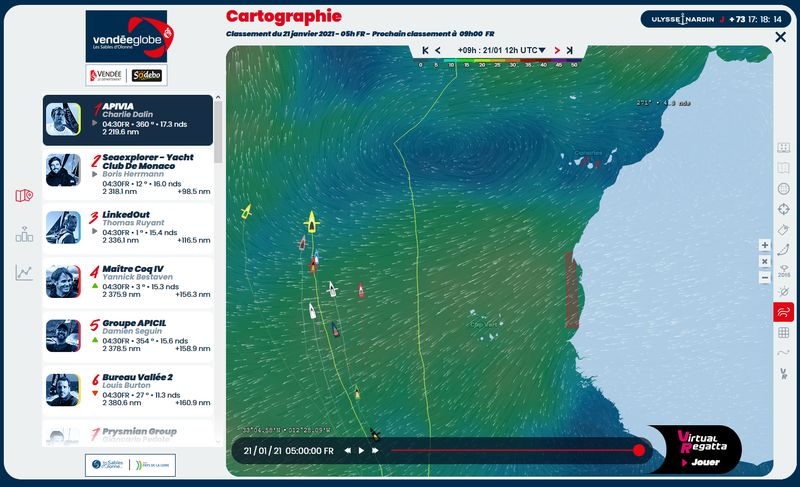Image resolution: width=800 pixels, height=487 pixels.
Task: Toggle the red wind layer button
Action: [x=784, y=312]
